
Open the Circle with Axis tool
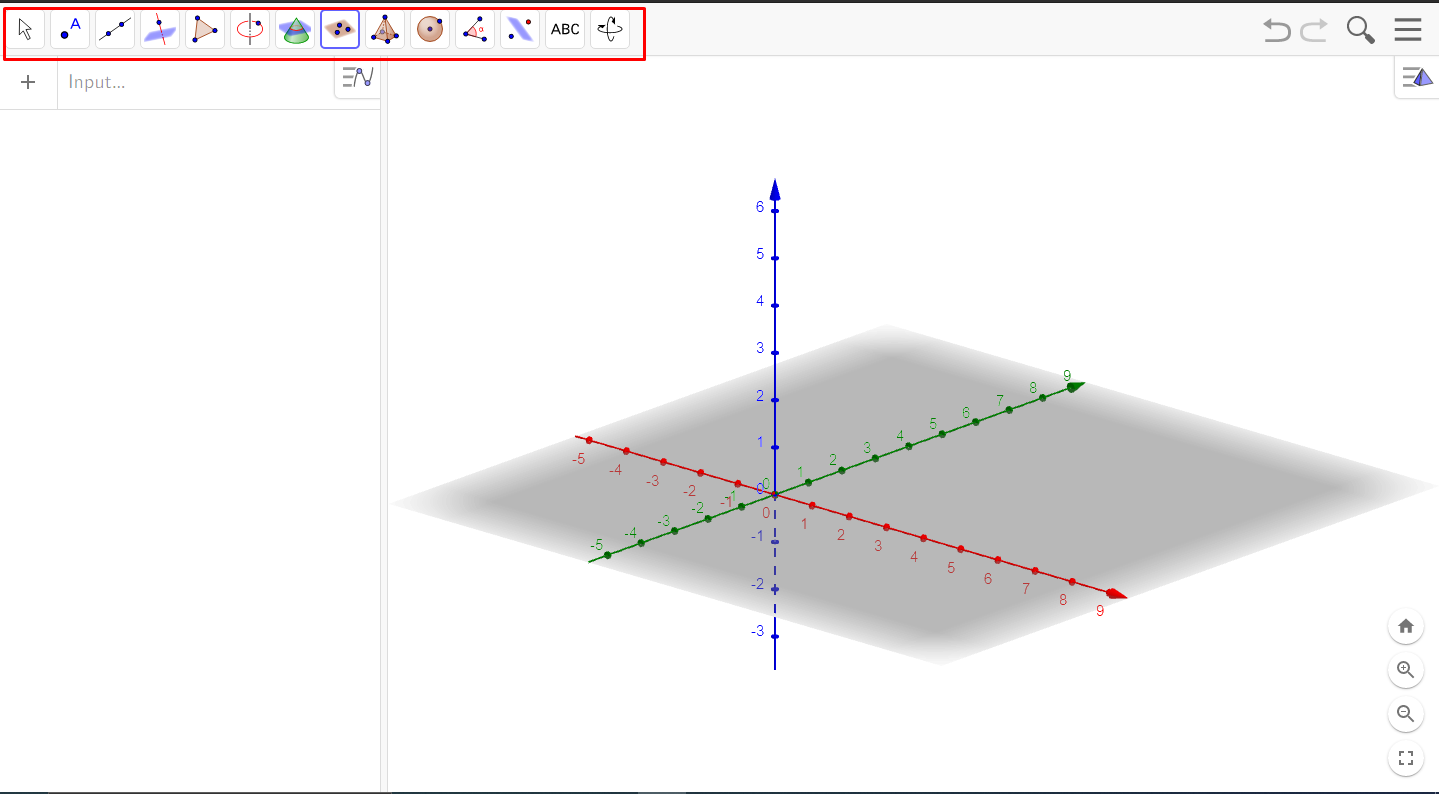point(249,29)
